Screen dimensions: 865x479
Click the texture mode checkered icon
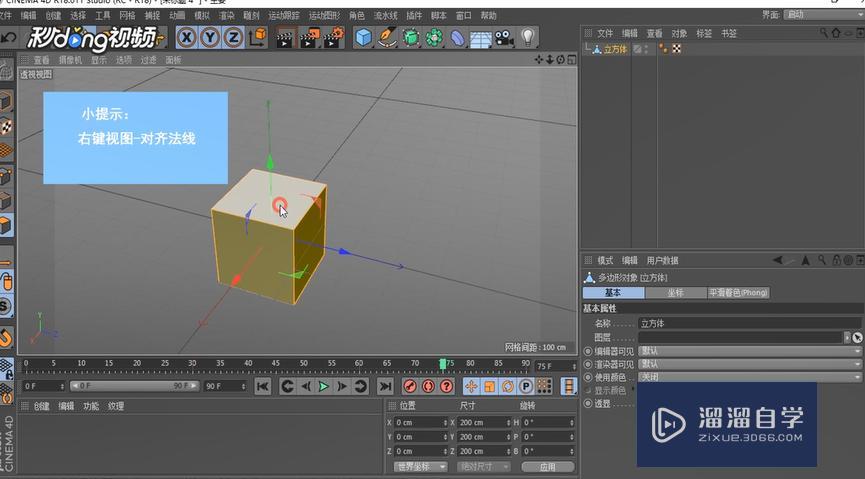click(x=6, y=126)
